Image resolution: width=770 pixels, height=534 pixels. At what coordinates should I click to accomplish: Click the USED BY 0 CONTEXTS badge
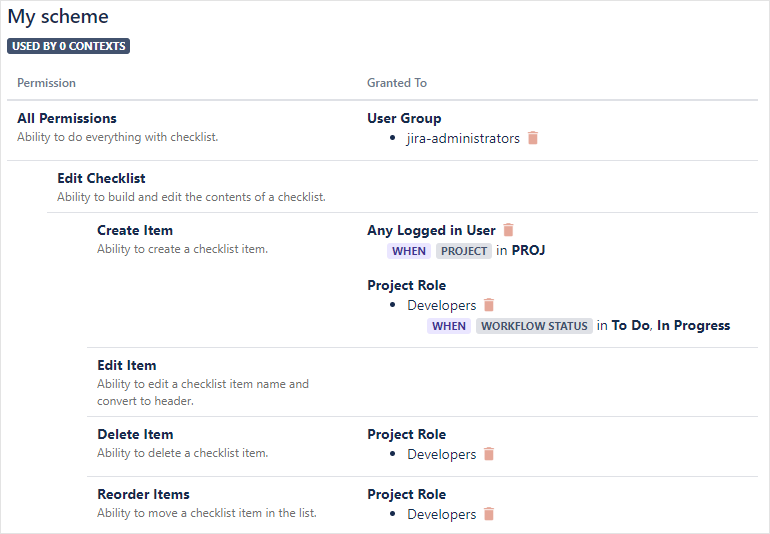point(69,46)
